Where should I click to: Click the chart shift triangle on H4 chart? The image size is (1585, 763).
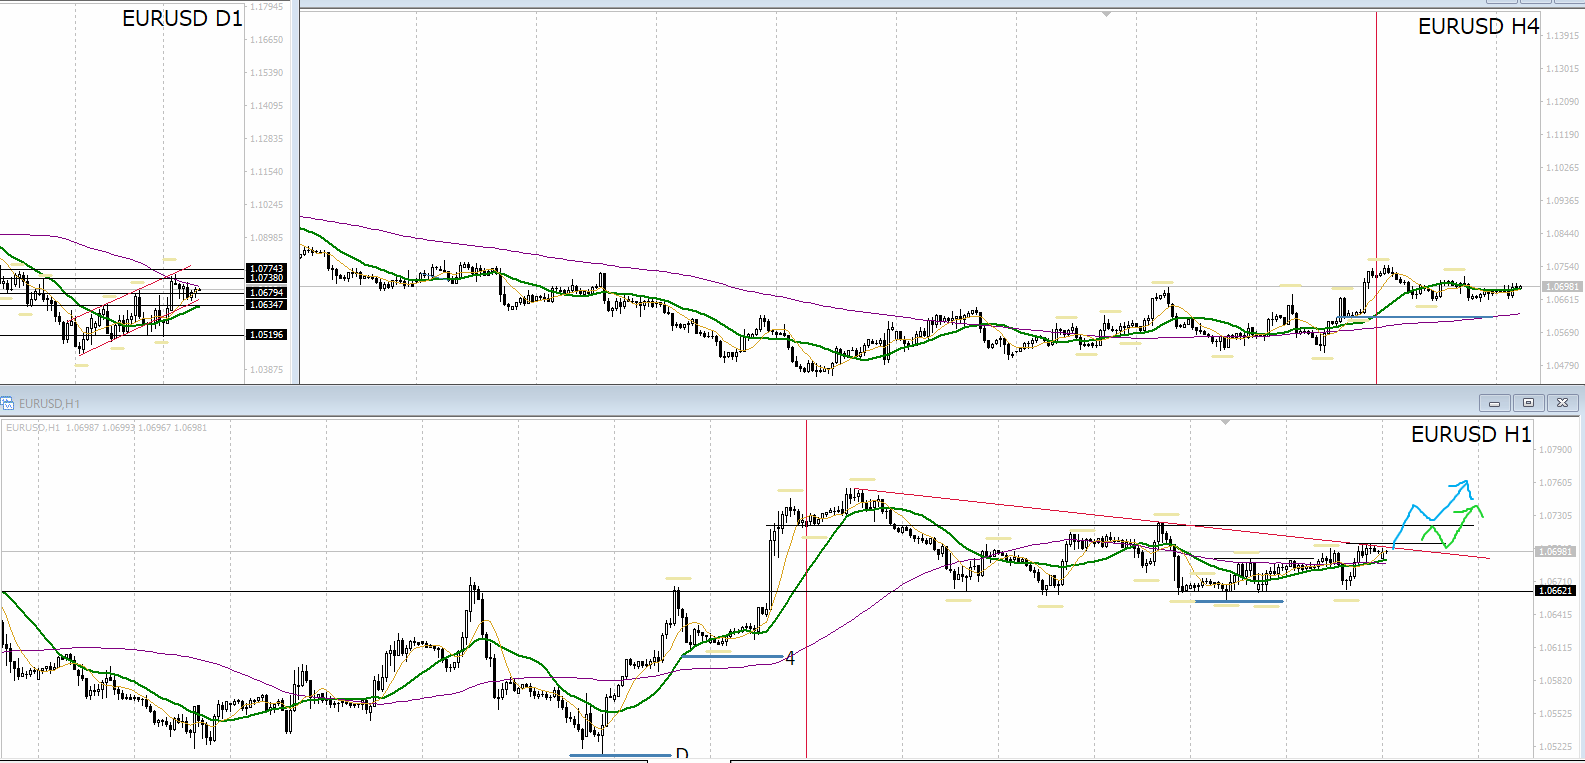point(1106,15)
